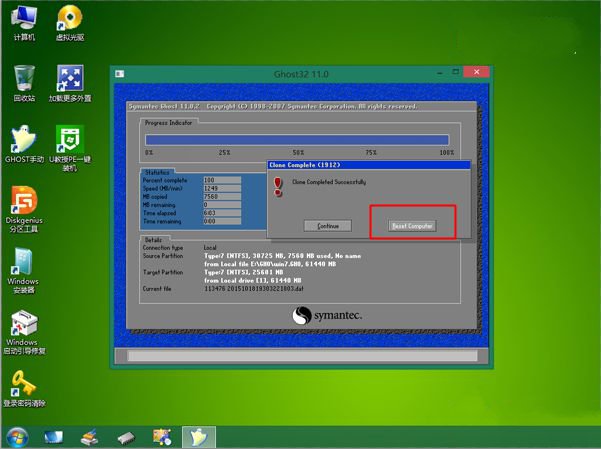
Task: Click the Target Partition label
Action: click(x=163, y=272)
